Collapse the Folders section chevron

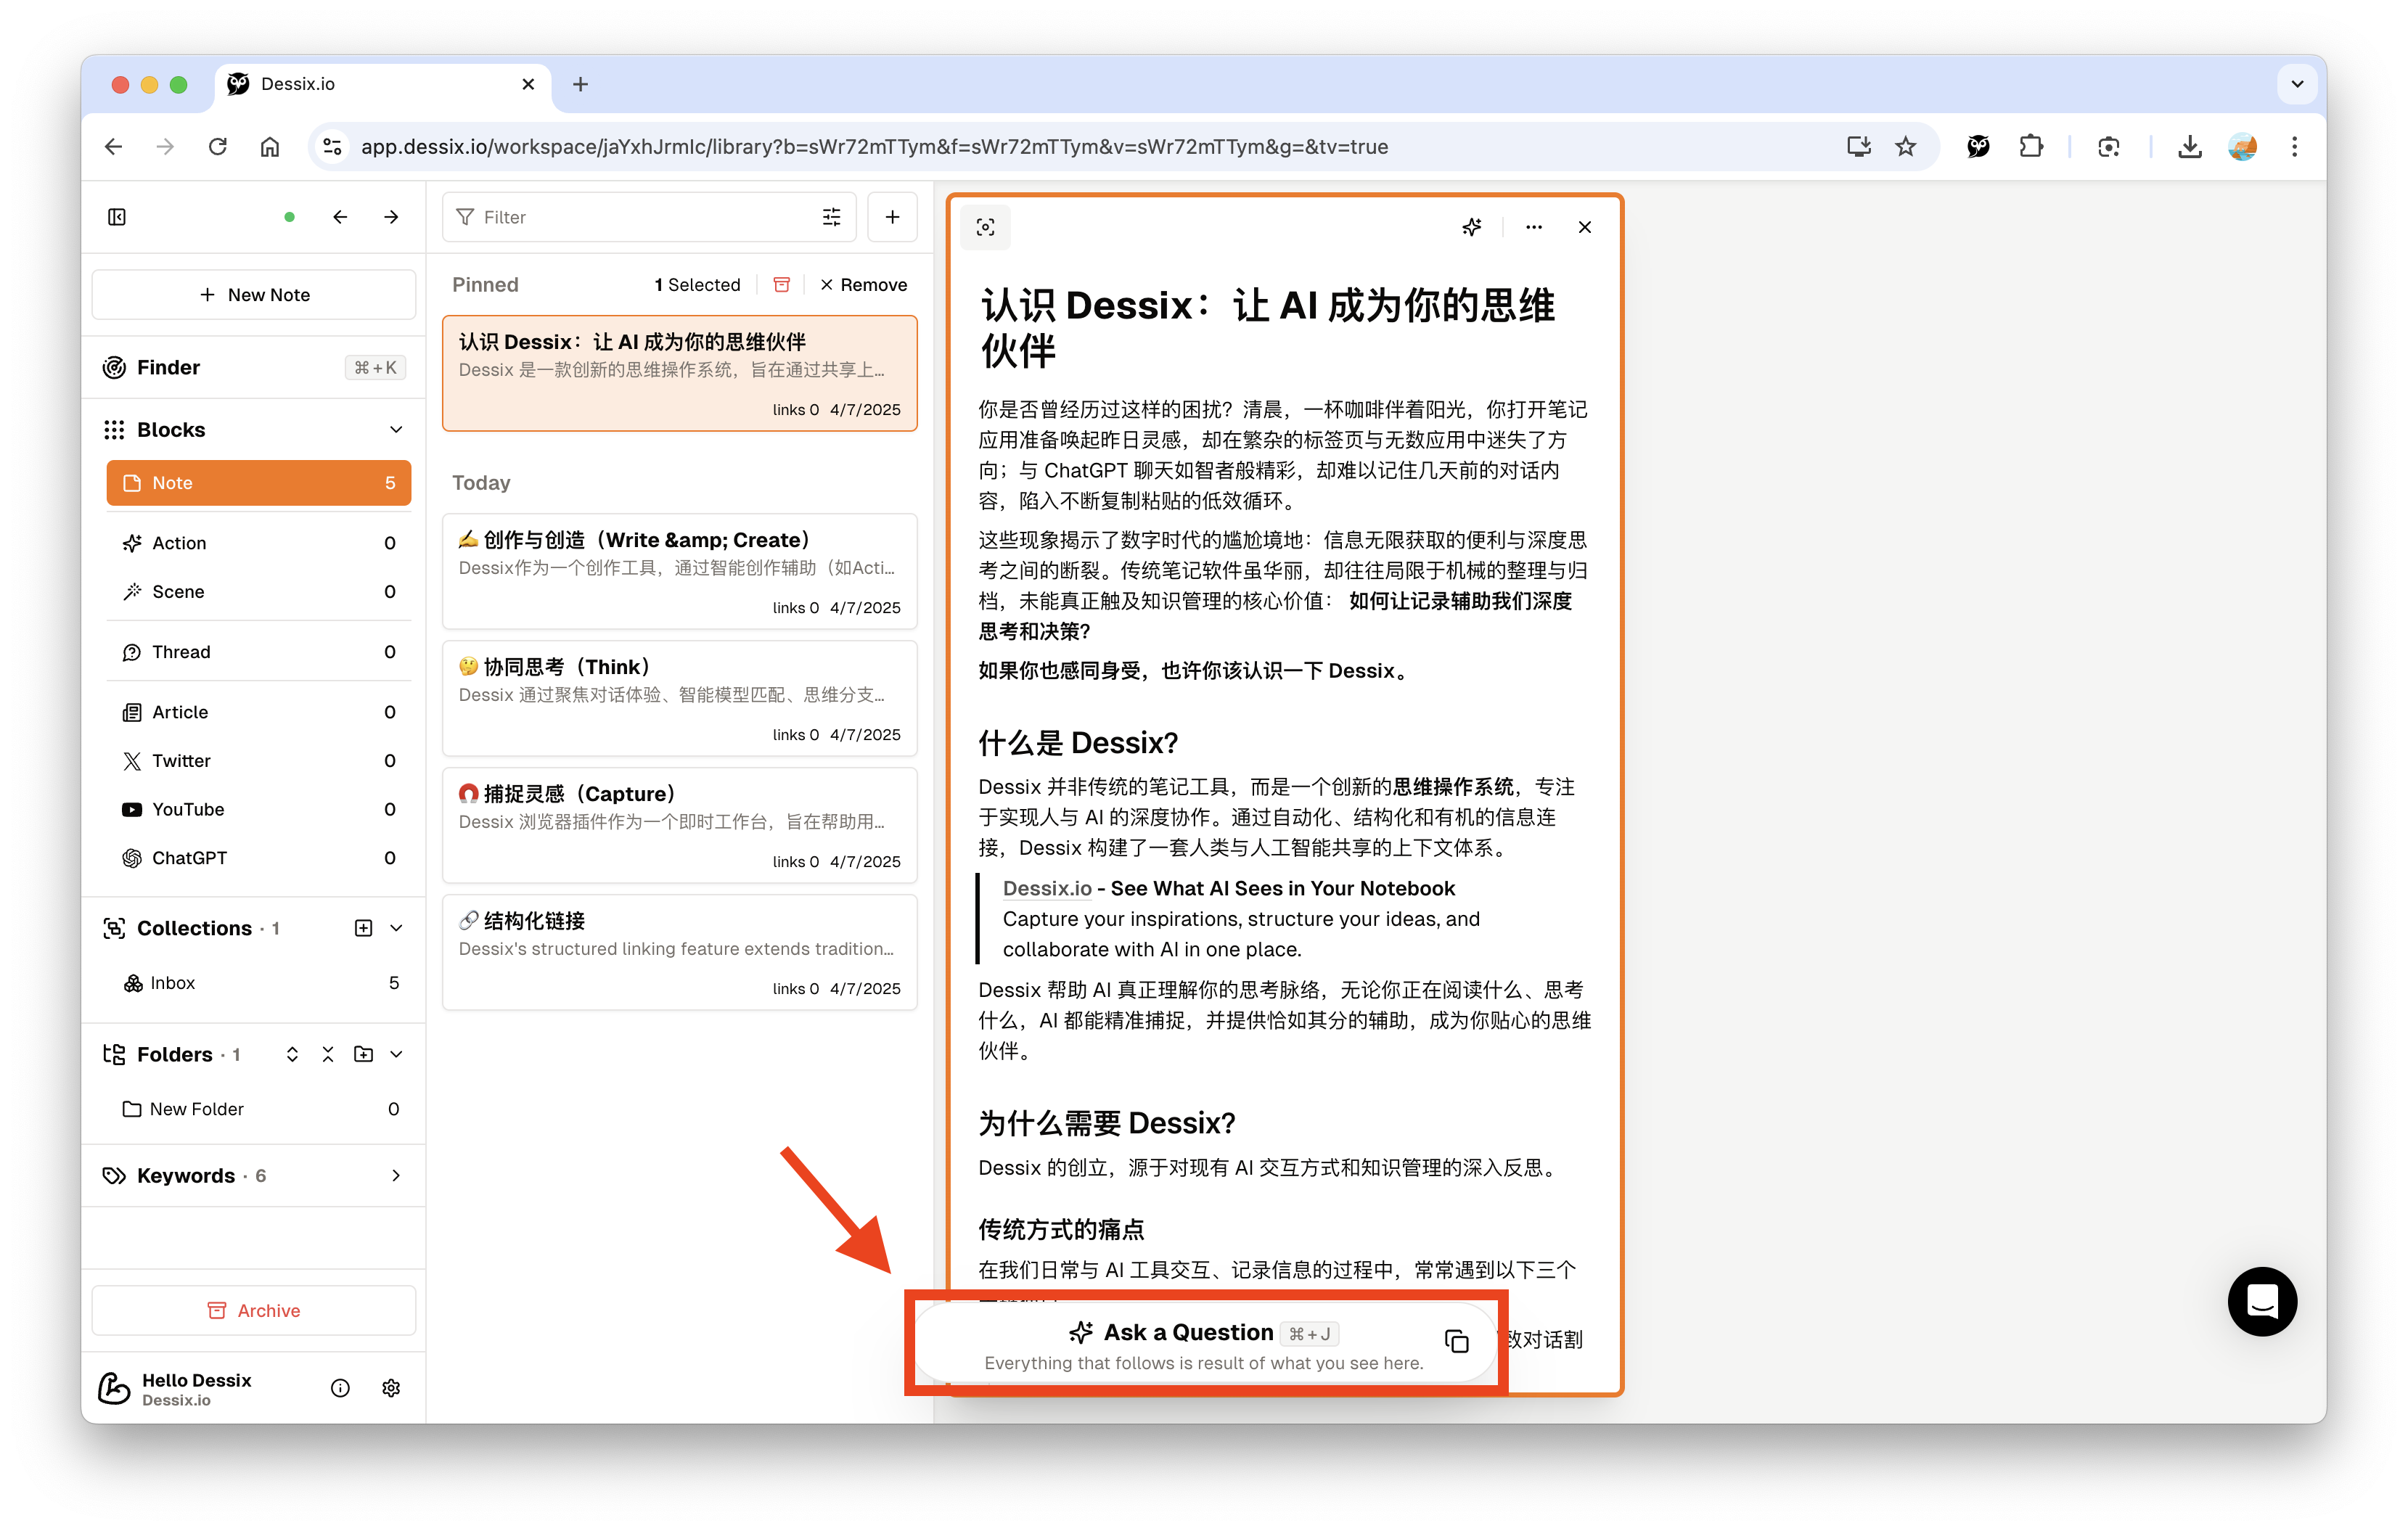pyautogui.click(x=396, y=1054)
